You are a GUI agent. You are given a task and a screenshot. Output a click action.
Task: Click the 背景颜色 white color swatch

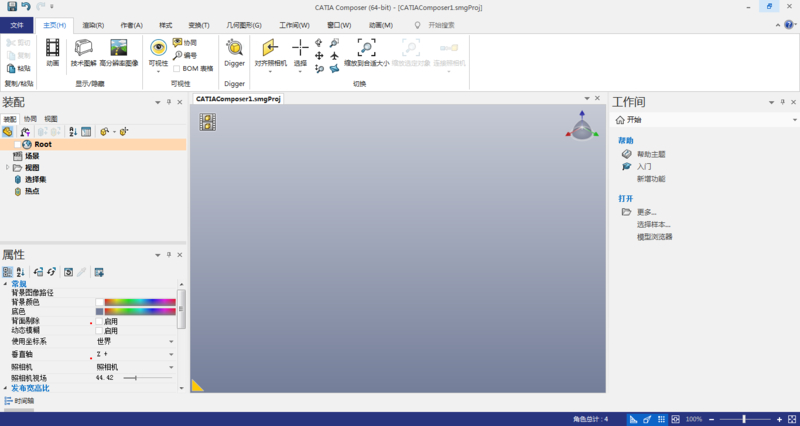click(99, 302)
